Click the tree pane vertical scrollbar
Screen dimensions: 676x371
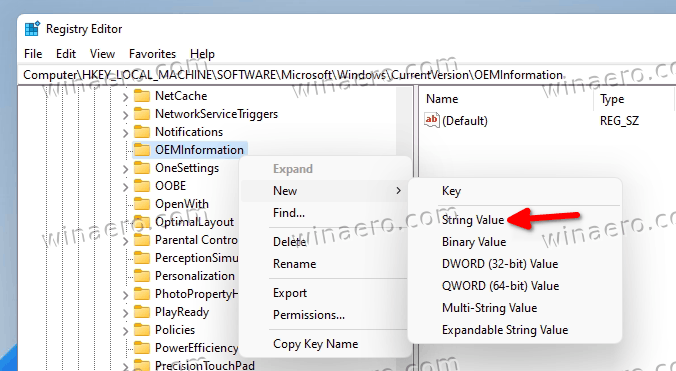(x=404, y=121)
